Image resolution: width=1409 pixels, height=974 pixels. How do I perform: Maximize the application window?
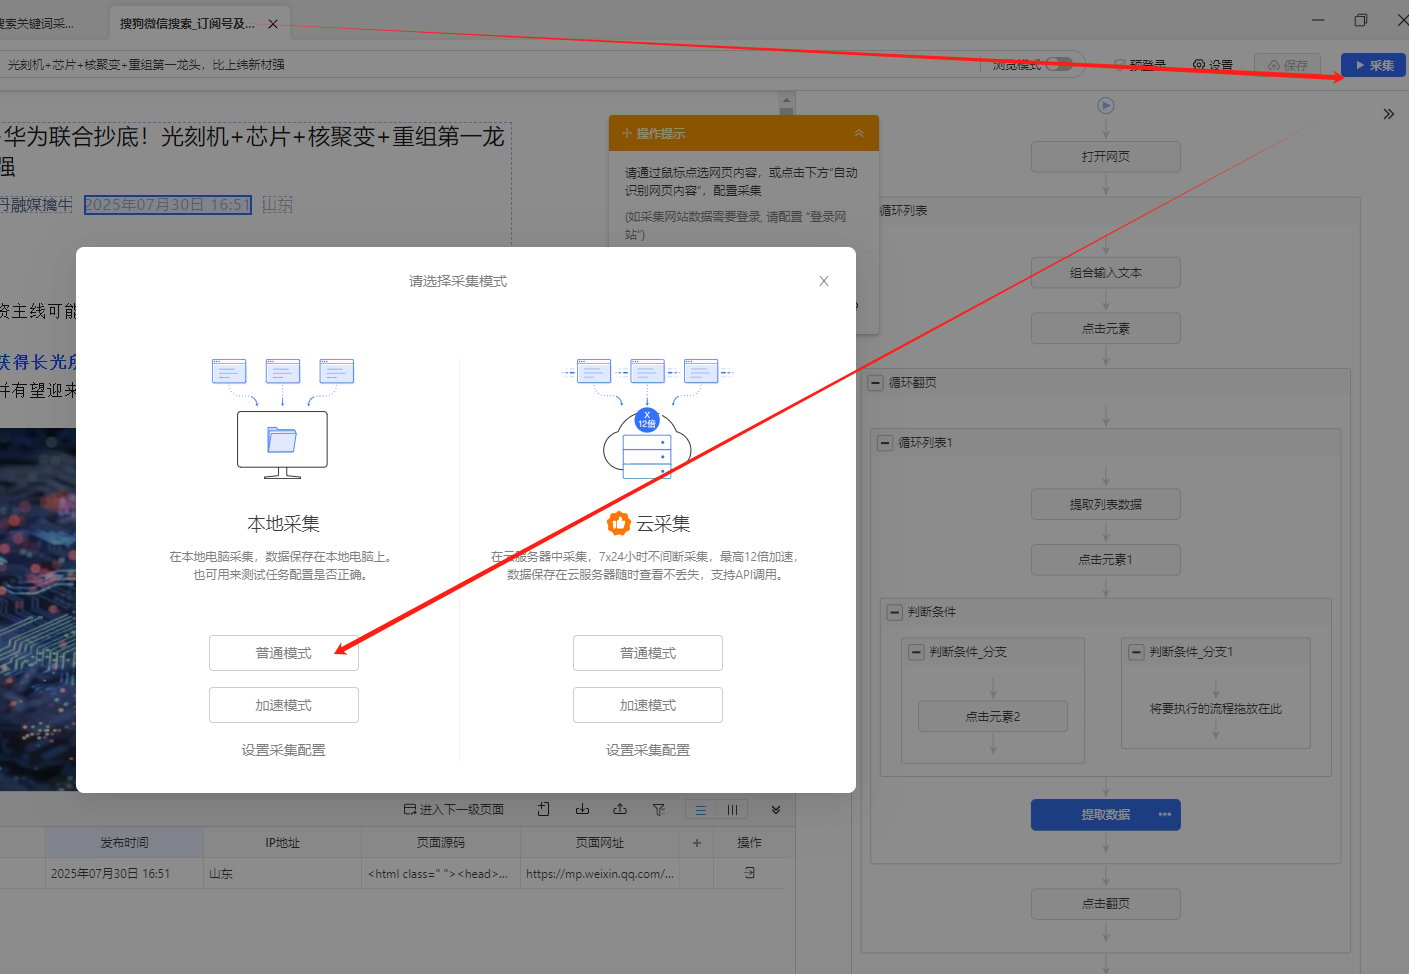[x=1361, y=21]
